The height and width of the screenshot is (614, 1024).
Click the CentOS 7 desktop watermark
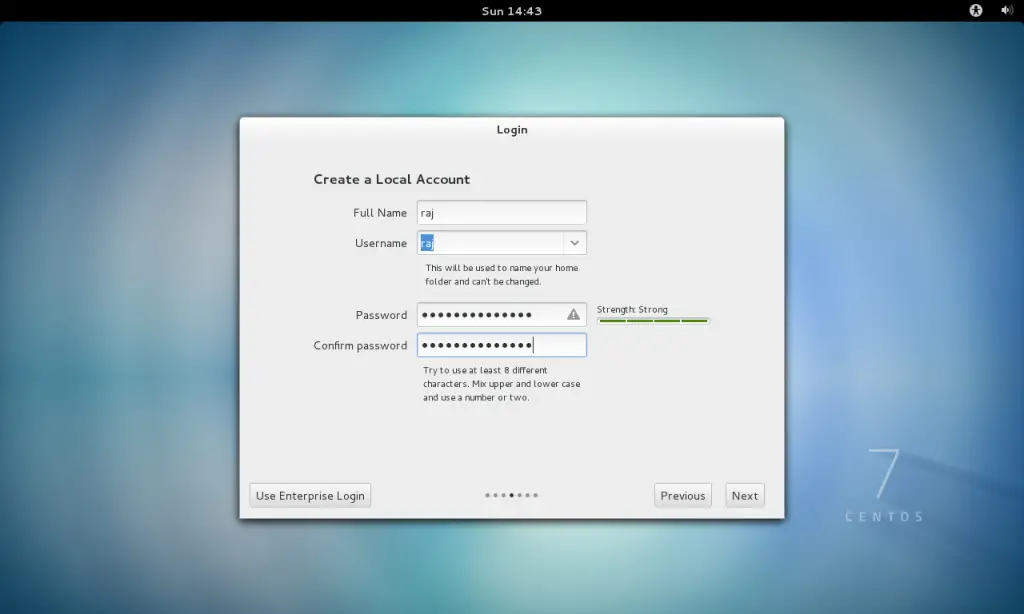[x=884, y=480]
